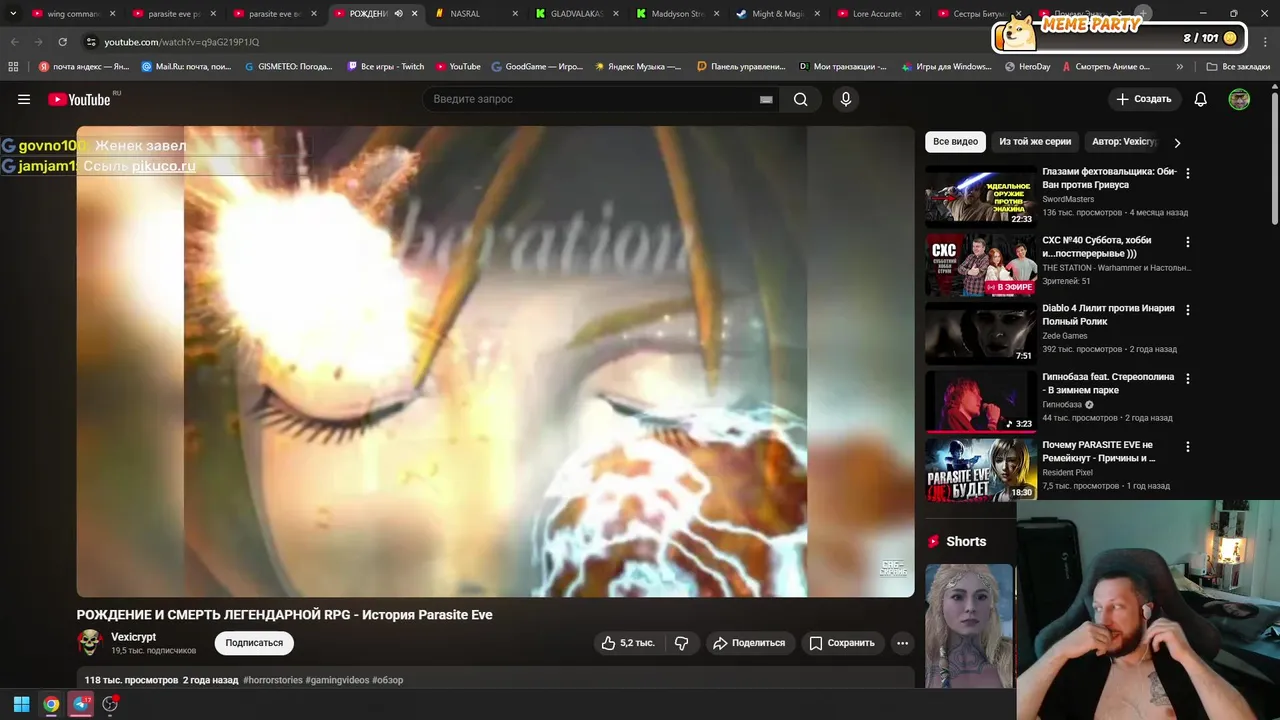Switch to the GLADVALAKAS tab
This screenshot has height=720, width=1280.
pos(576,14)
